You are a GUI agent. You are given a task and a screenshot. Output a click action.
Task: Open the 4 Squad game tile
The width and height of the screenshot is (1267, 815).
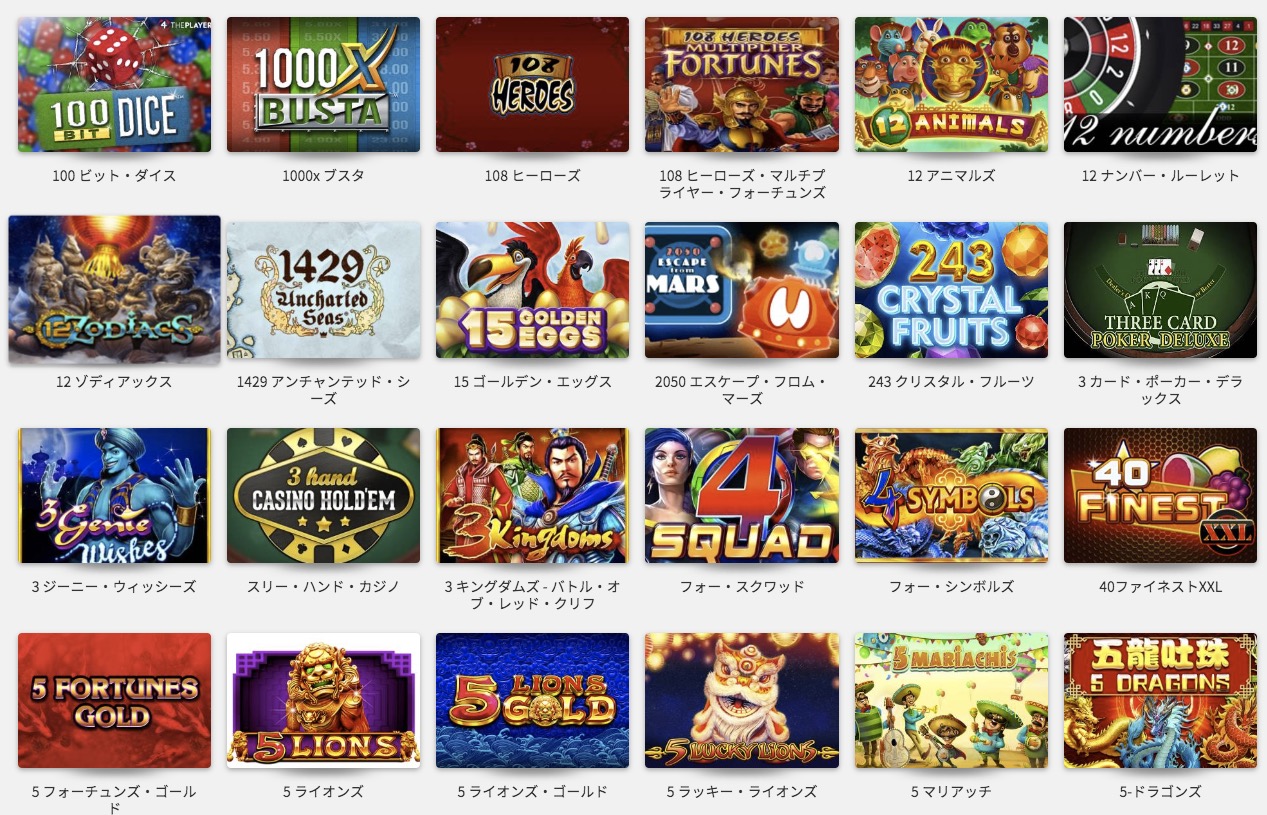[742, 496]
